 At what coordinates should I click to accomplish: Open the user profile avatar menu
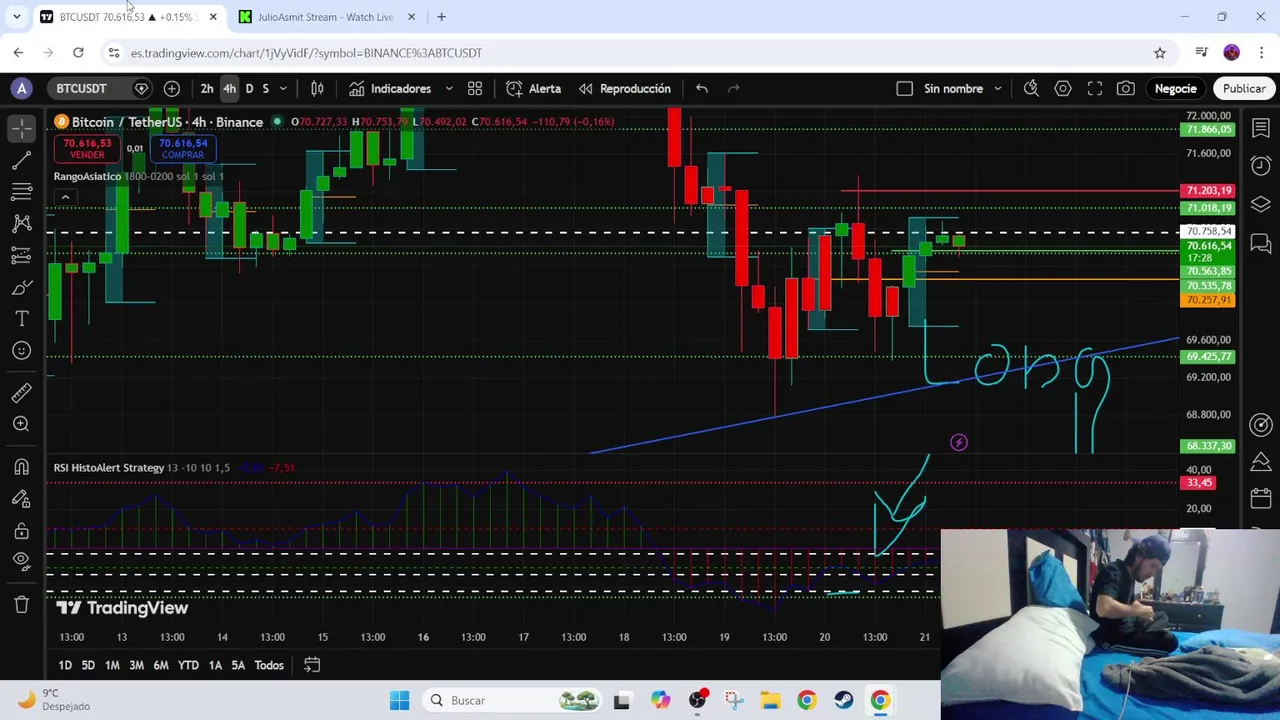[x=21, y=89]
